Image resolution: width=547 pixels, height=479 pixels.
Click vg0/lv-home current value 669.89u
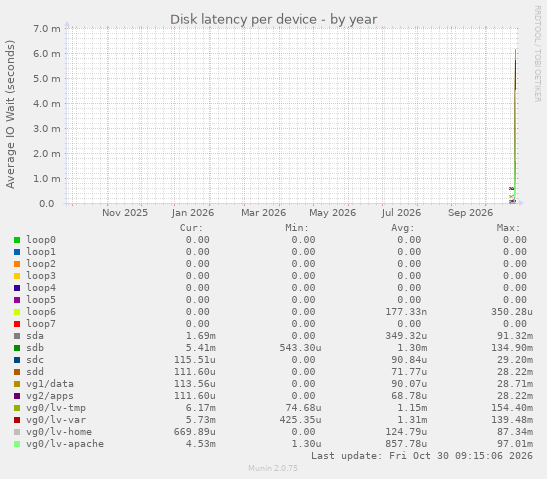195,432
